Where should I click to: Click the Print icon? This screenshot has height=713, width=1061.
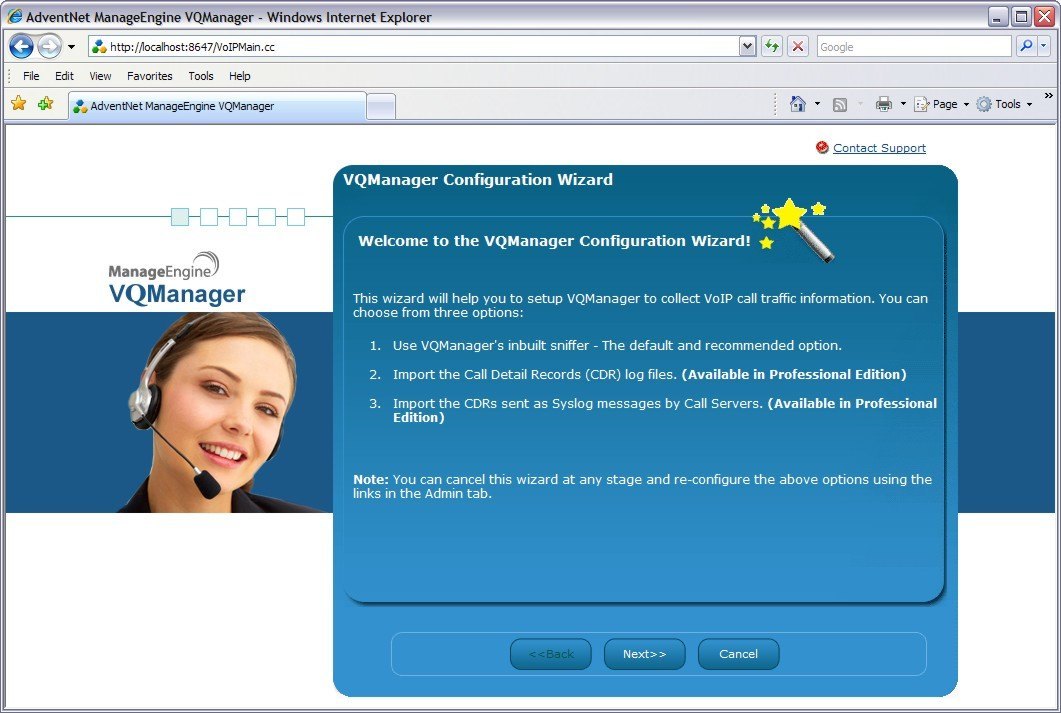pyautogui.click(x=884, y=104)
